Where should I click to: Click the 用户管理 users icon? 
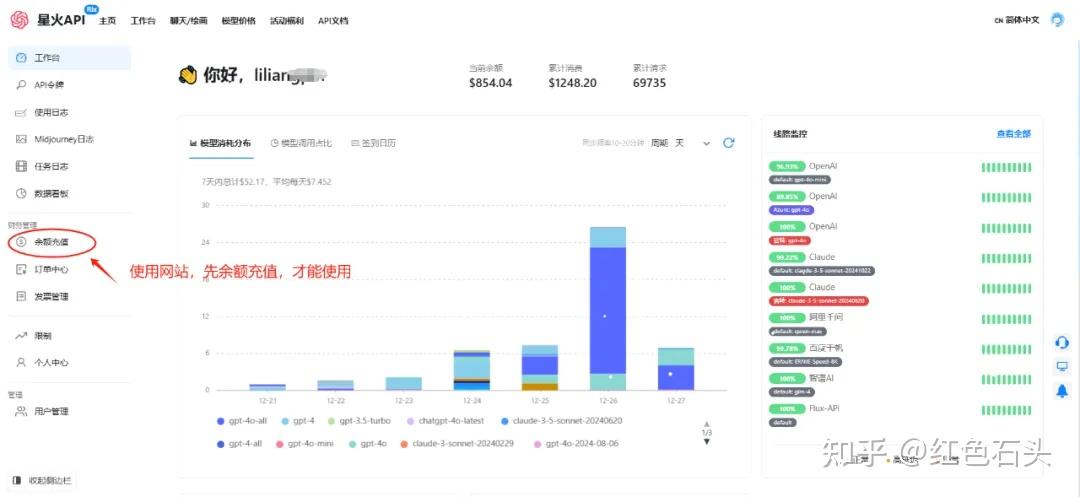point(21,411)
